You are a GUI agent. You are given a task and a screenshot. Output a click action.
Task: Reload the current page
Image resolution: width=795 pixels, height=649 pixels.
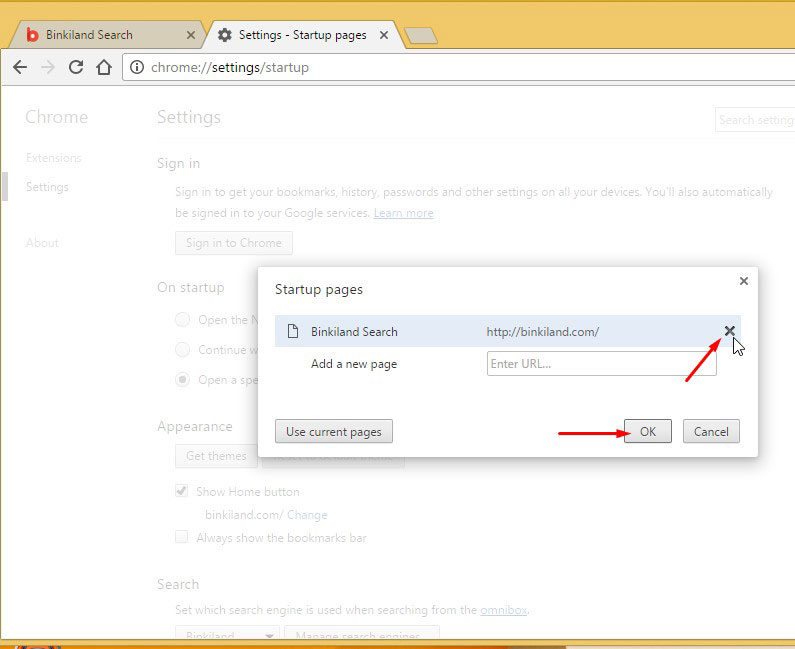[76, 67]
